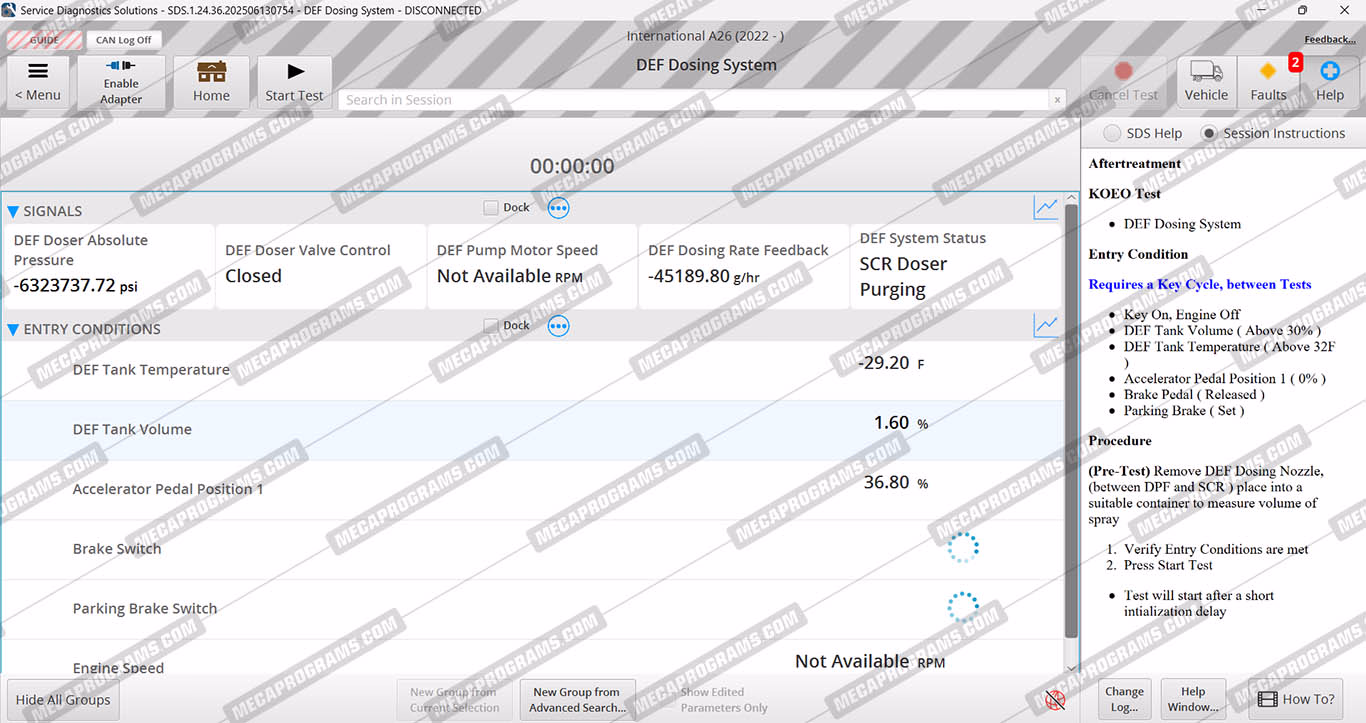
Task: Open the Change Log button
Action: [1124, 699]
